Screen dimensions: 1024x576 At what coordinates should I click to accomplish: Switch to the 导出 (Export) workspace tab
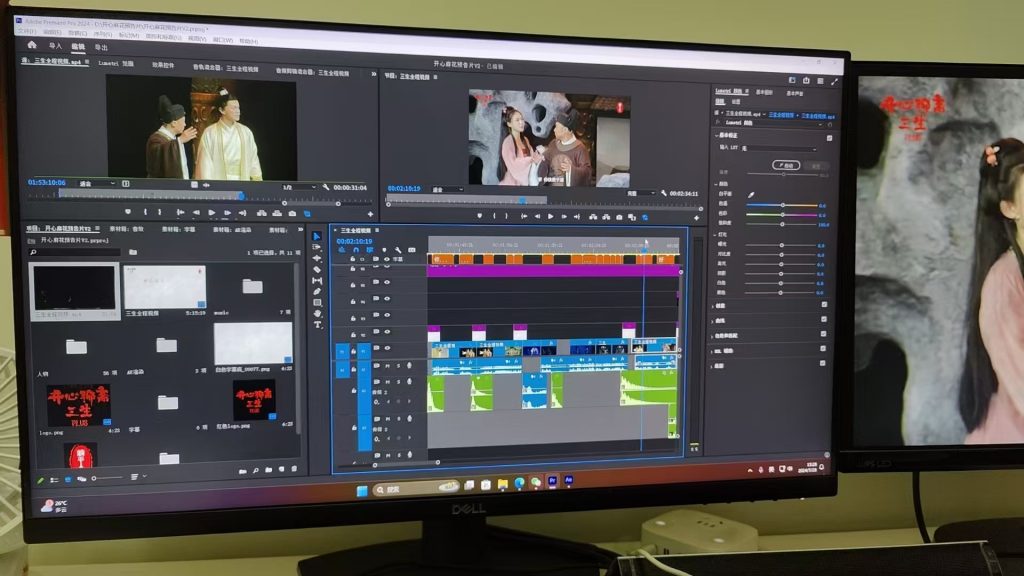101,48
